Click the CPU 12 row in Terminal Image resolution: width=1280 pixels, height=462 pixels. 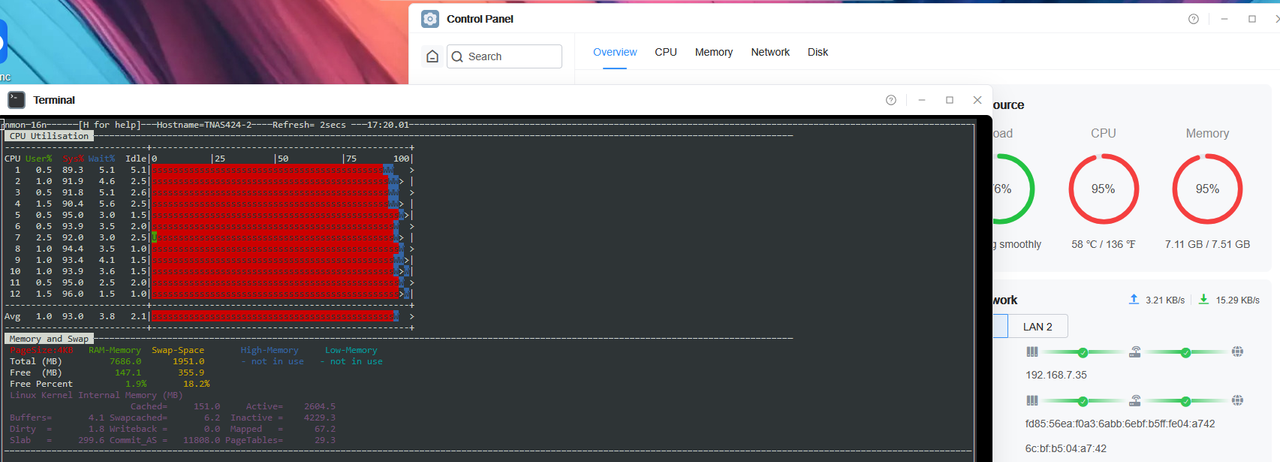pos(208,294)
